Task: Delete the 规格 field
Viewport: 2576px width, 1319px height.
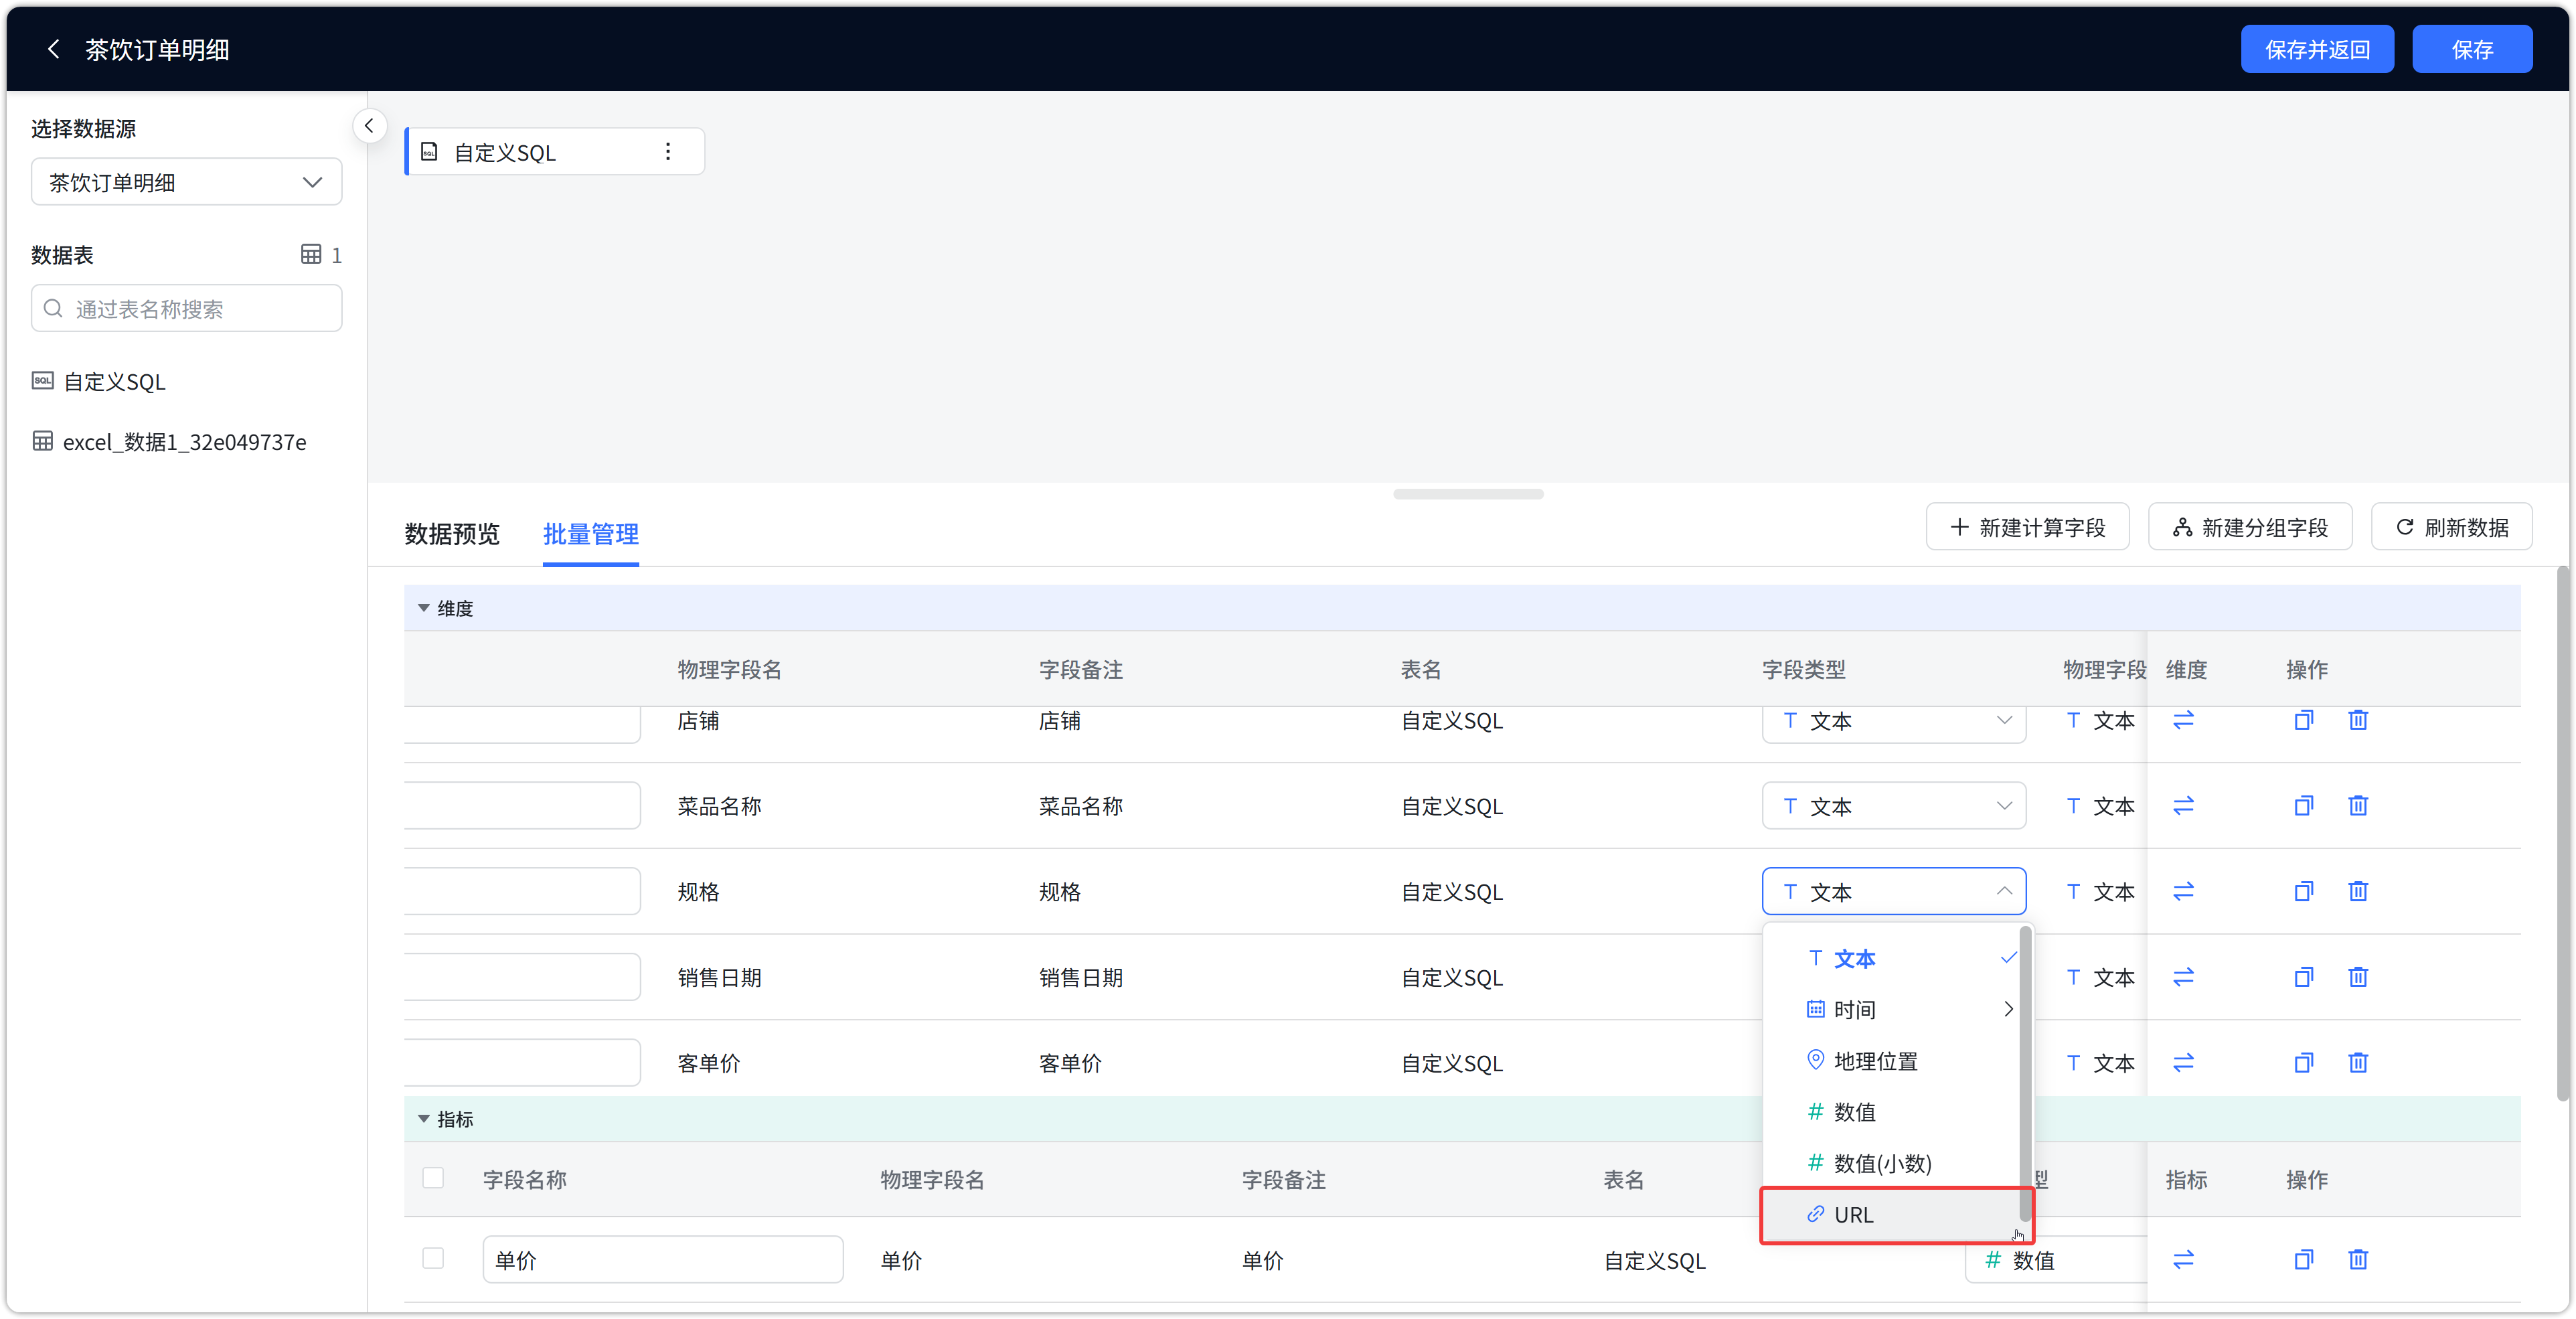Action: [2358, 891]
